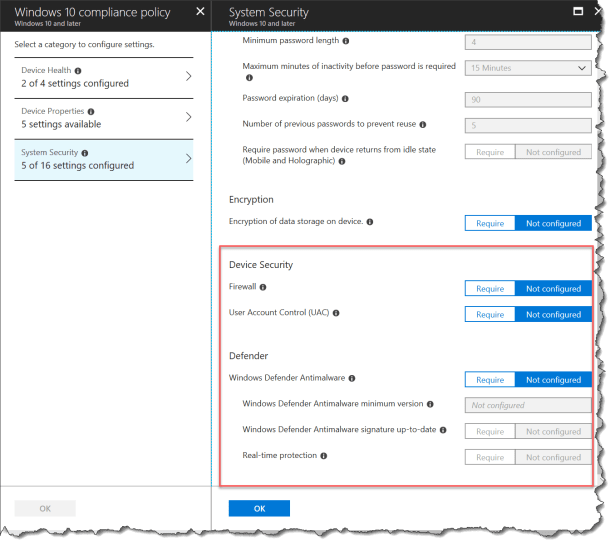This screenshot has height=546, width=615.
Task: Set Encryption of data storage to Require
Action: [490, 223]
